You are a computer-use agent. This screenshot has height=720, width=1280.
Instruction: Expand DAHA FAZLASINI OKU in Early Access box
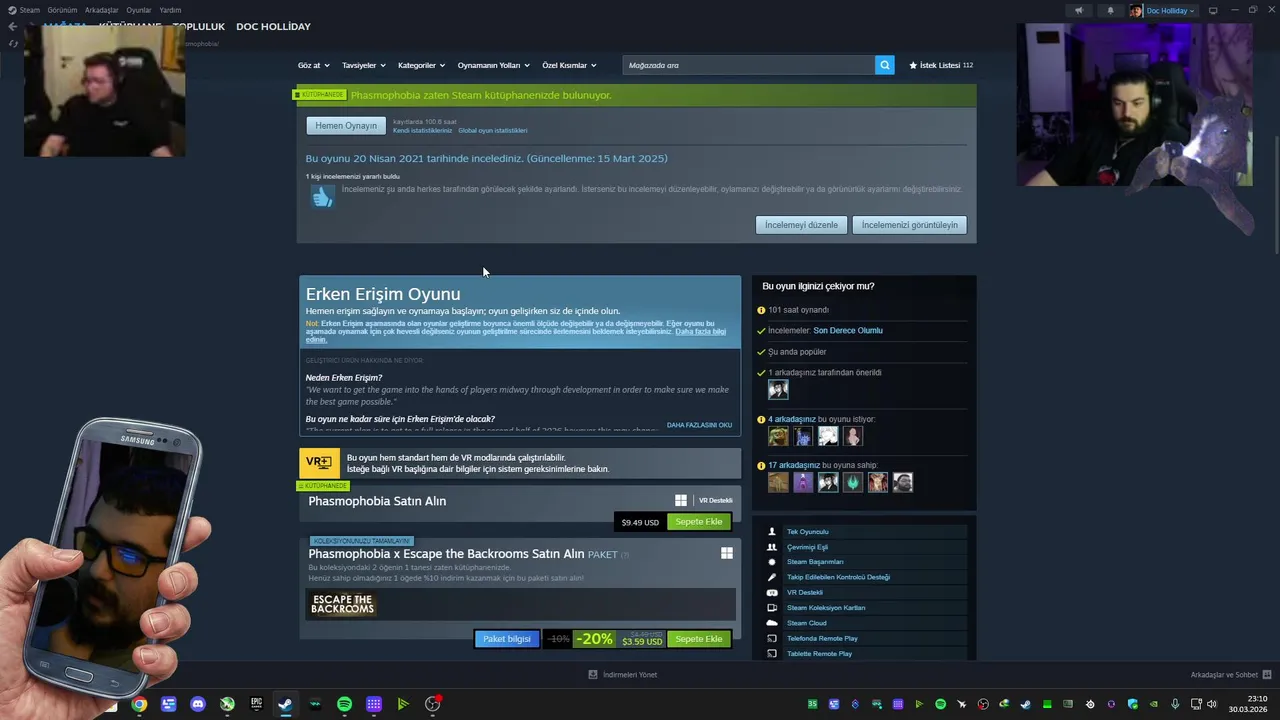[699, 425]
